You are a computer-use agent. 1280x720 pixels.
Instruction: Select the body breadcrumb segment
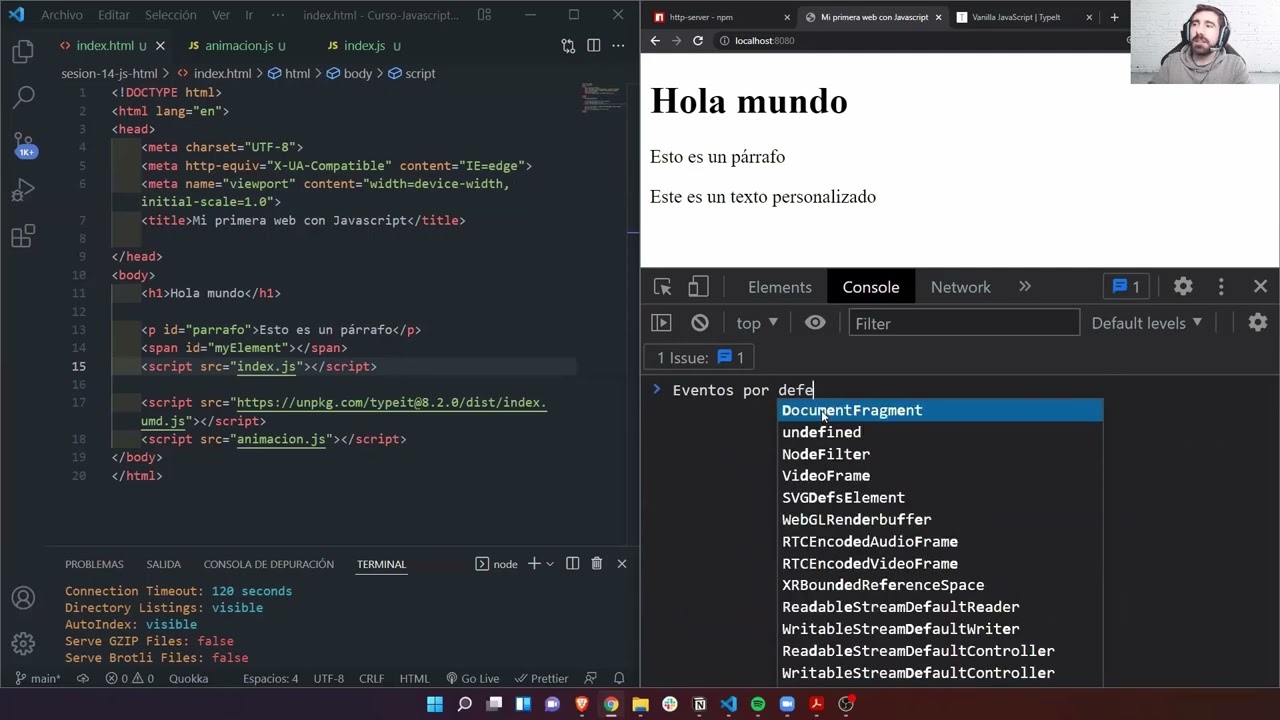(349, 74)
